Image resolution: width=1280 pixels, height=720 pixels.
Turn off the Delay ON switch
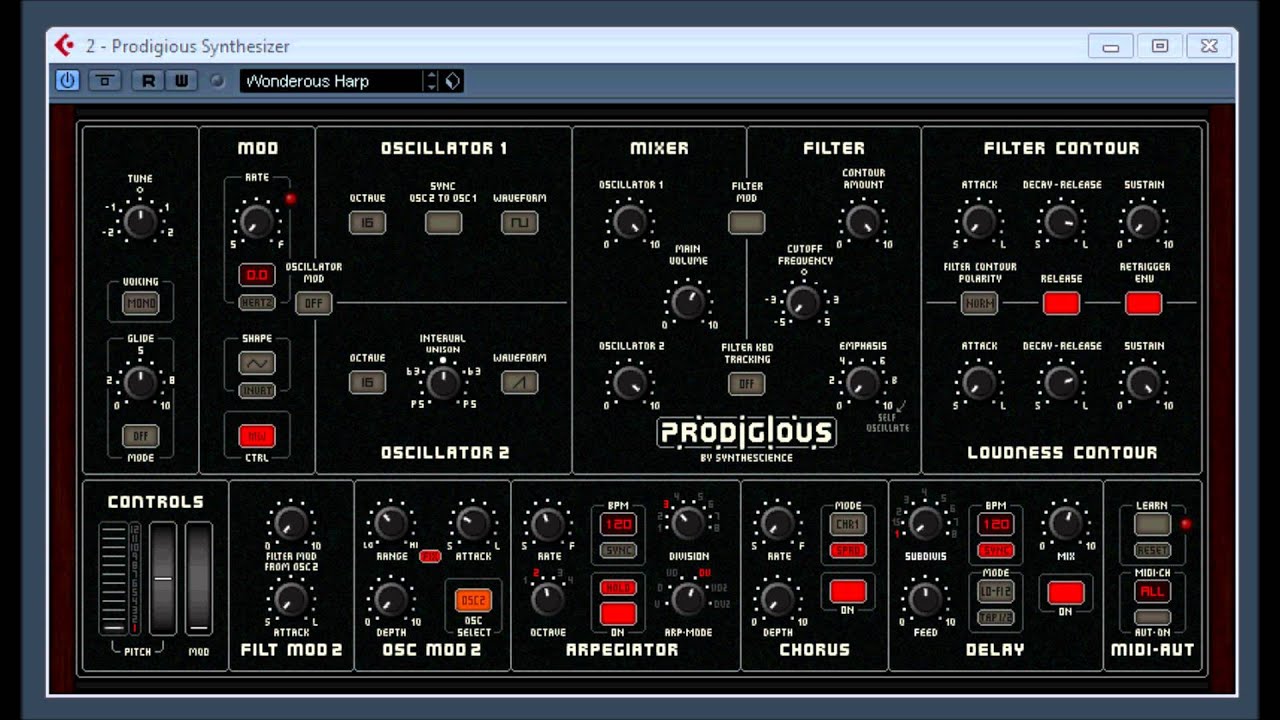point(1066,593)
